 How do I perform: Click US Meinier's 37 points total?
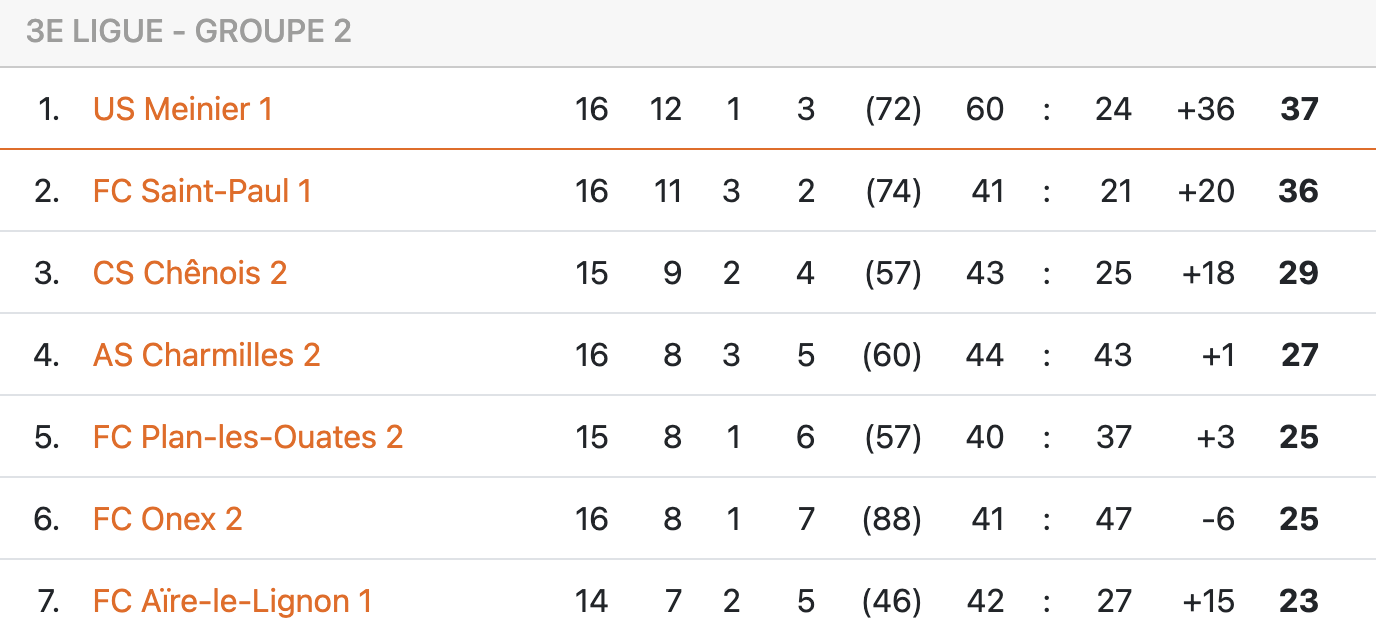click(1299, 109)
